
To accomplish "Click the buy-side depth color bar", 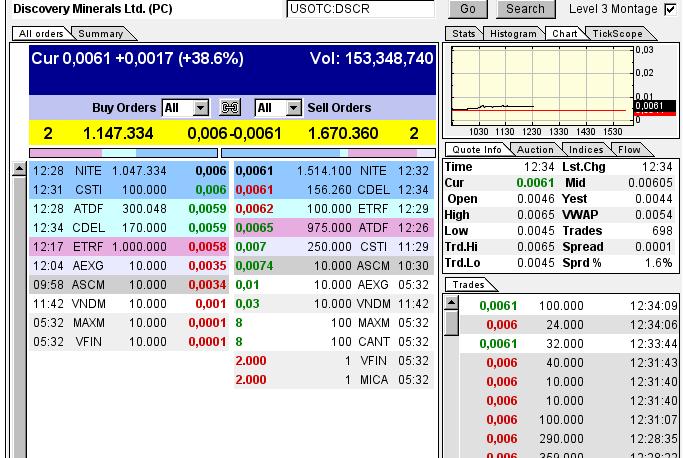I will pos(123,153).
